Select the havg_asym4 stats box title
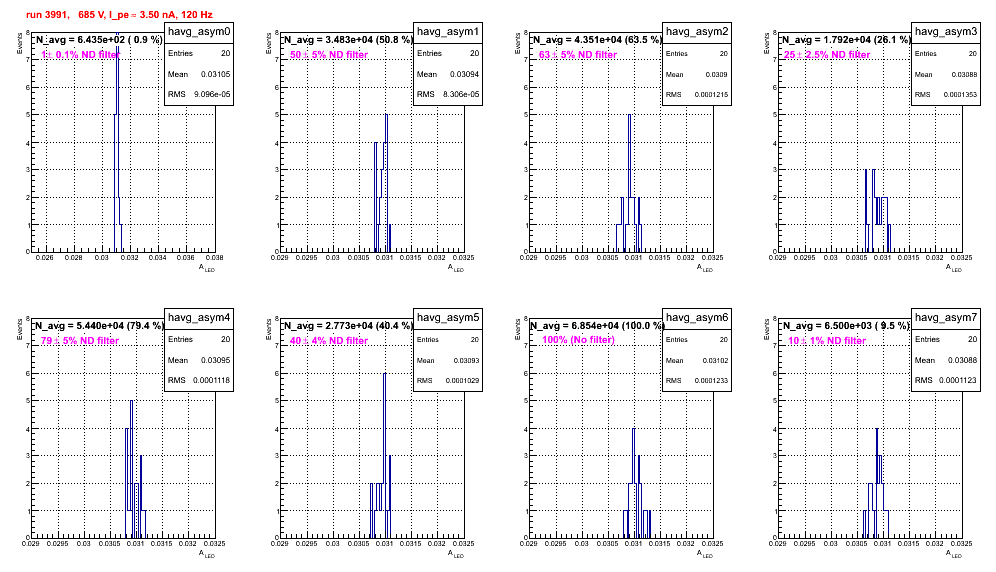996x572 pixels. pyautogui.click(x=199, y=318)
